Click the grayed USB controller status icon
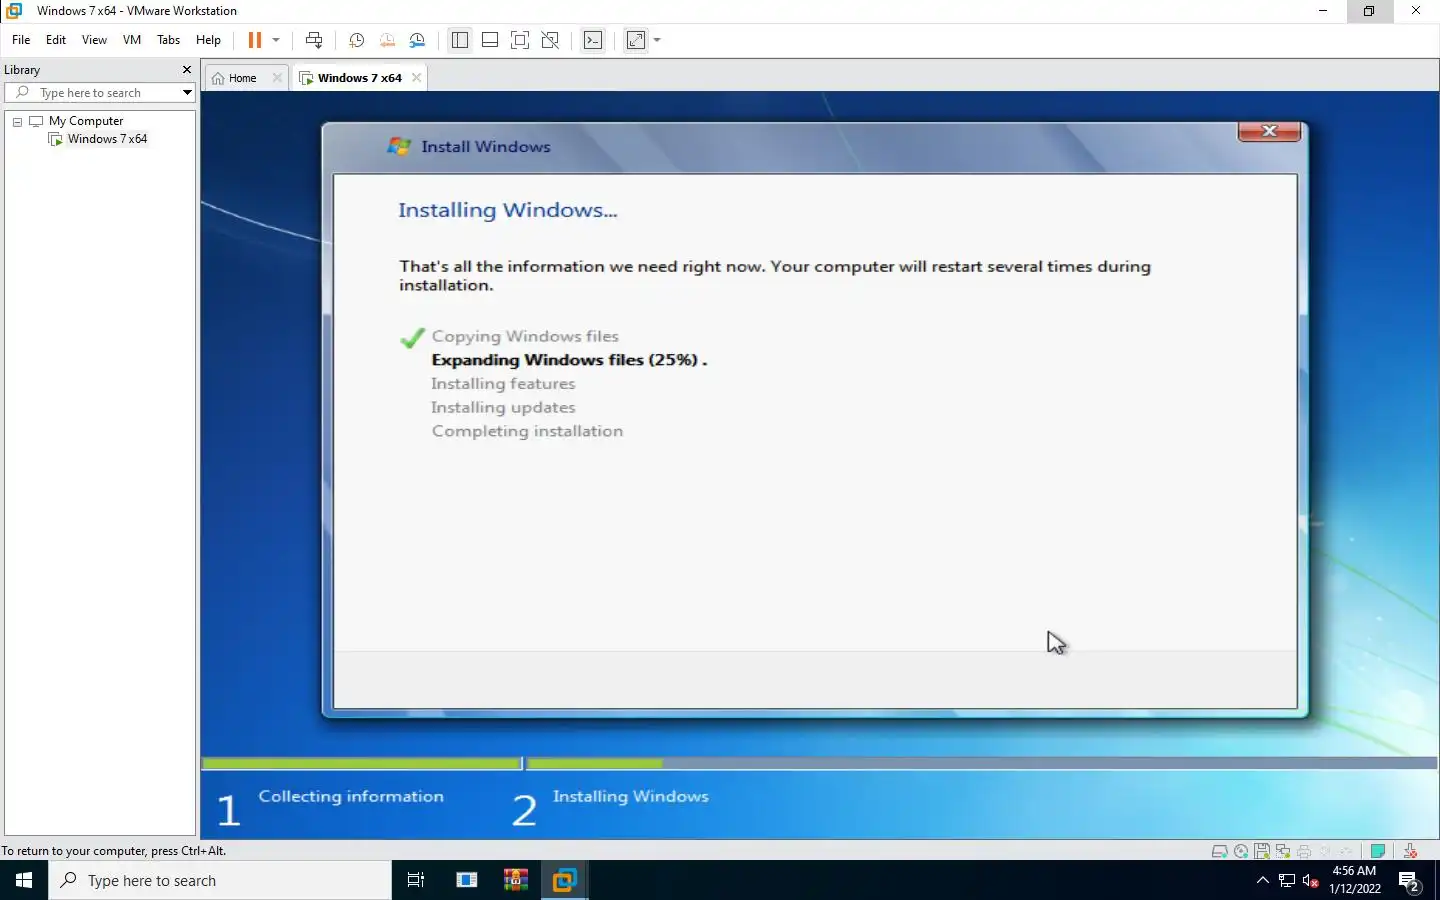 (x=1345, y=852)
